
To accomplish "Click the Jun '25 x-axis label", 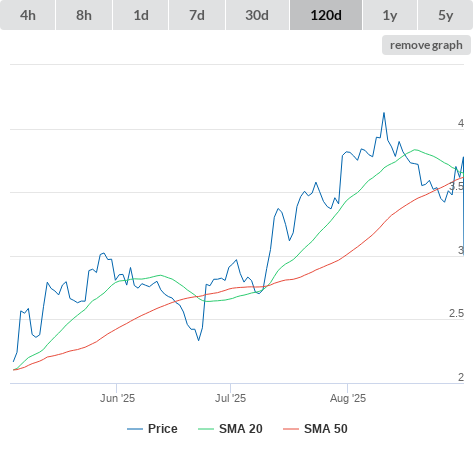I will 117,398.
